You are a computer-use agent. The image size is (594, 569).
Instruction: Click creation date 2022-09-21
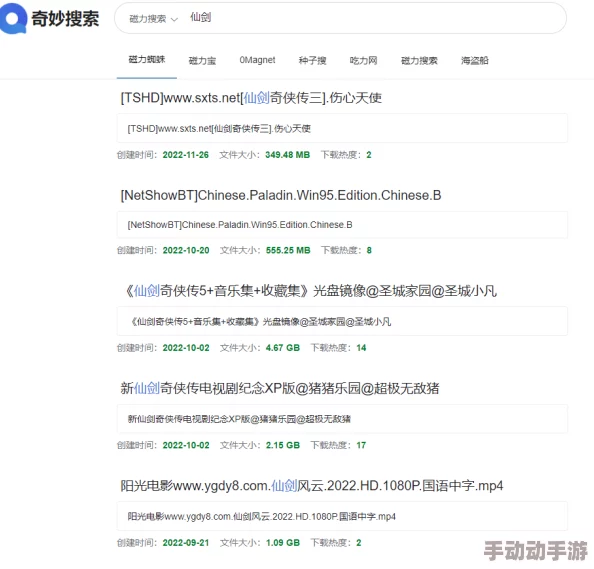pos(186,543)
